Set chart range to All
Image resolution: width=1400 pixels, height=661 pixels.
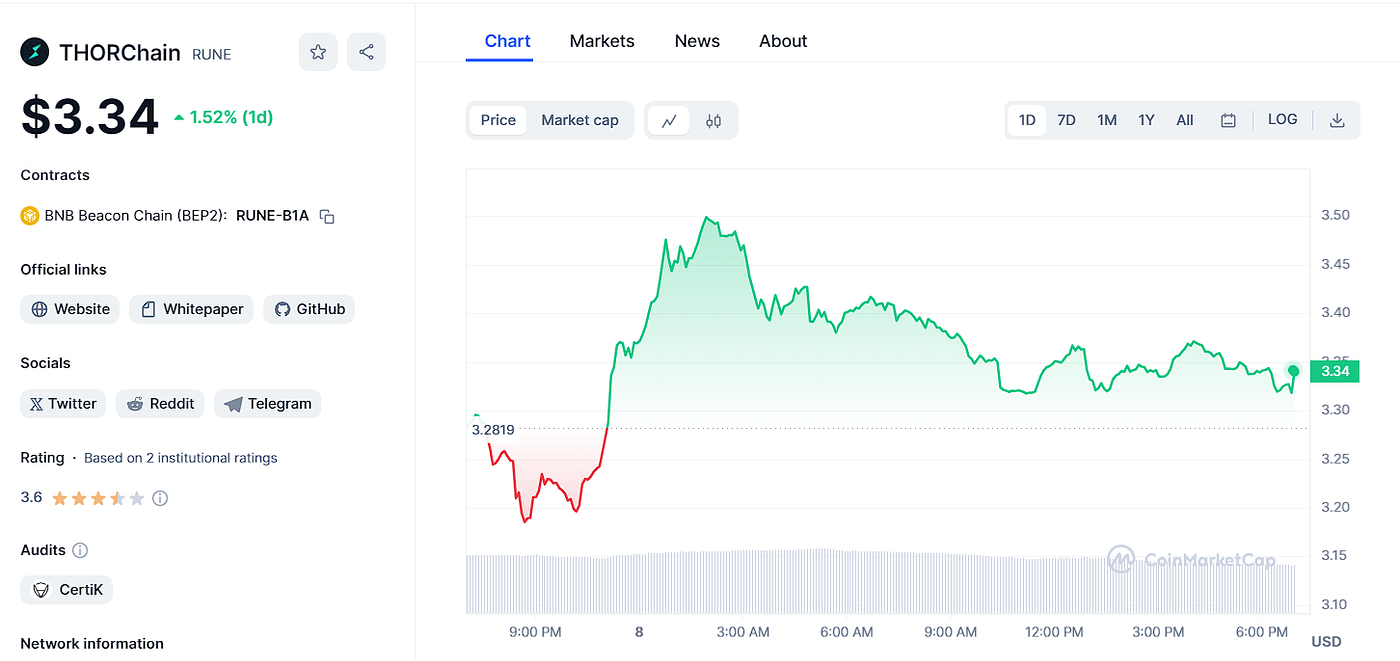click(x=1185, y=120)
